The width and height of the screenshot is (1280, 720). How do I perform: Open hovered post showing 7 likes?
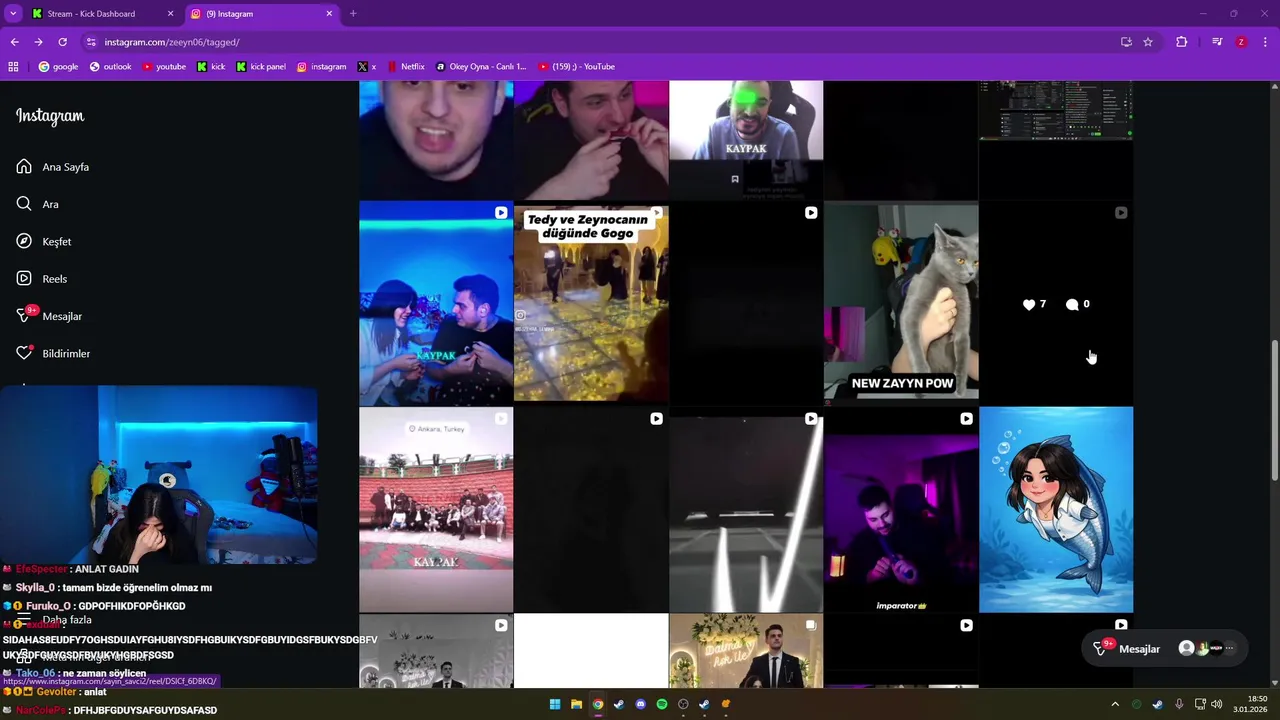coord(1056,303)
